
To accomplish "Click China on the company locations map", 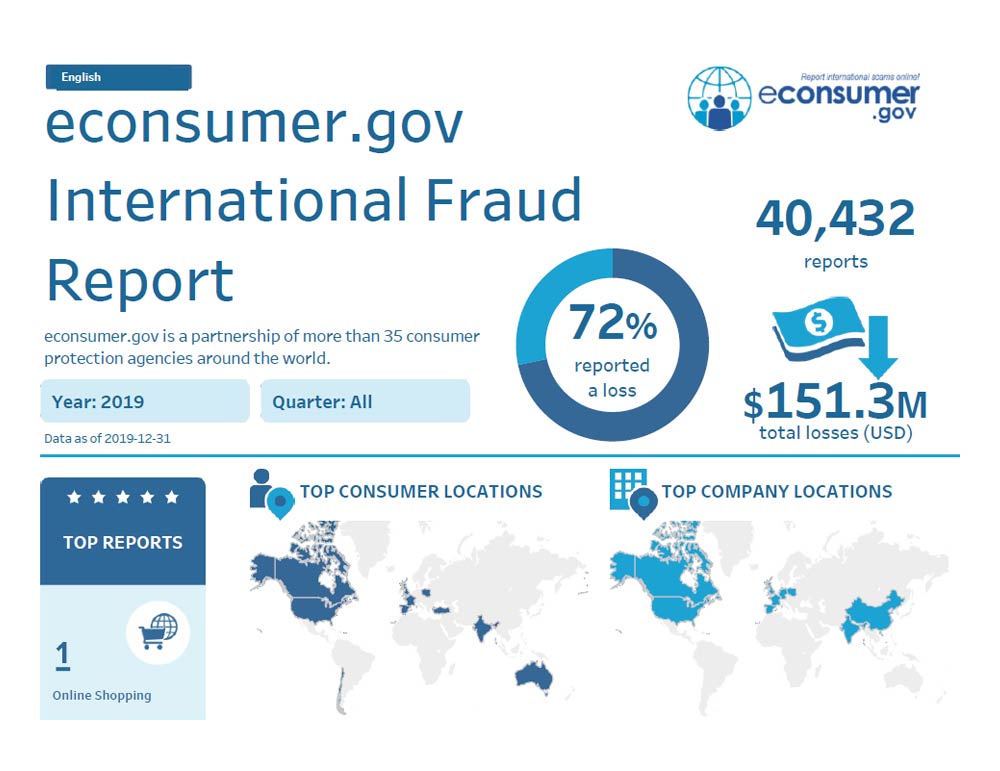I will pyautogui.click(x=864, y=612).
